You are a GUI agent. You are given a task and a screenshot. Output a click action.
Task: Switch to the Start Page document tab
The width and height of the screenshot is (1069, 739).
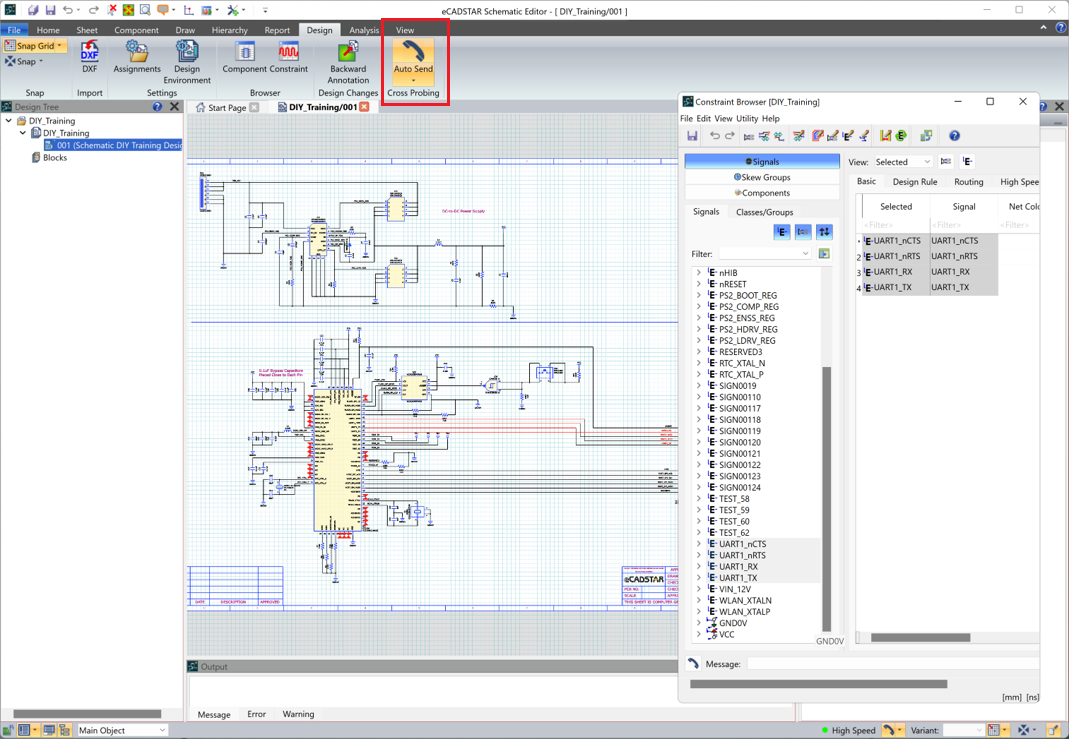(x=227, y=107)
